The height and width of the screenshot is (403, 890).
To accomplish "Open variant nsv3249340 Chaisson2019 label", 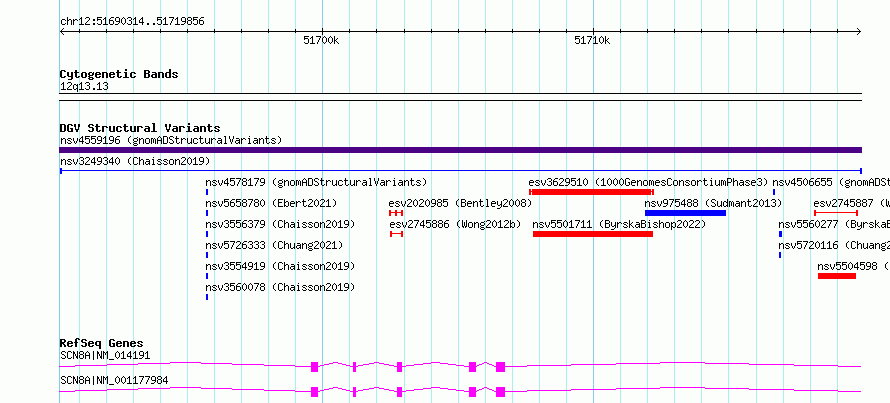I will click(x=135, y=161).
